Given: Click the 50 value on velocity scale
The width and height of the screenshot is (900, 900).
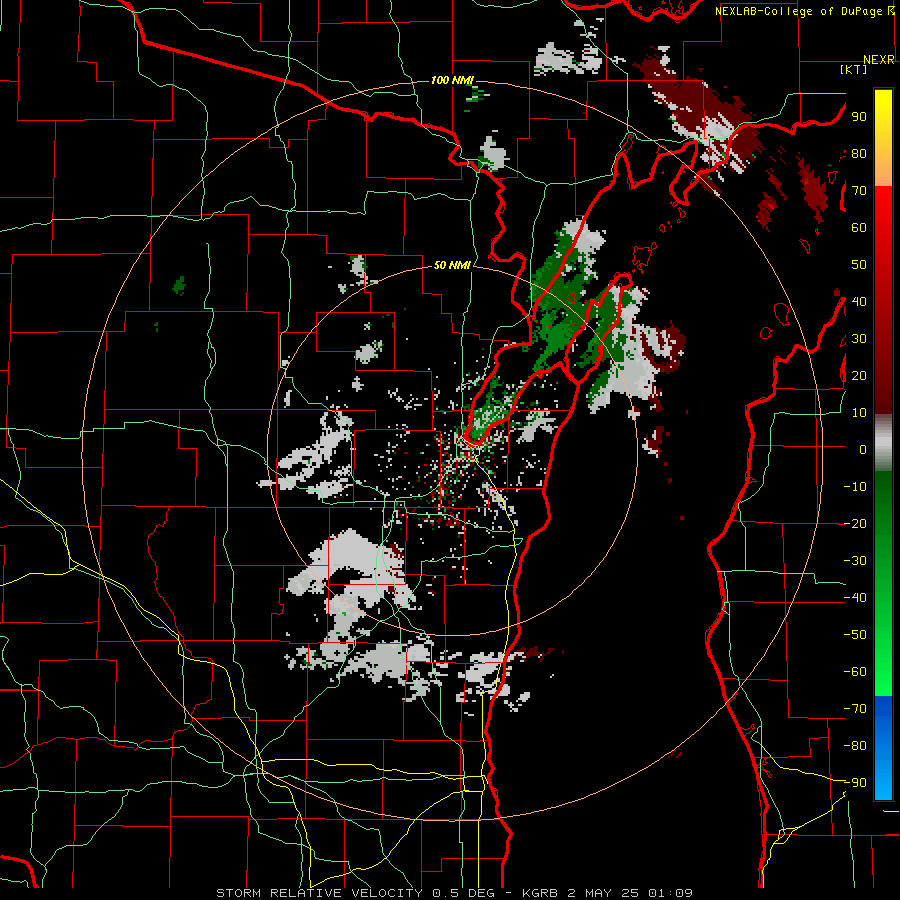Looking at the screenshot, I should pos(859,265).
